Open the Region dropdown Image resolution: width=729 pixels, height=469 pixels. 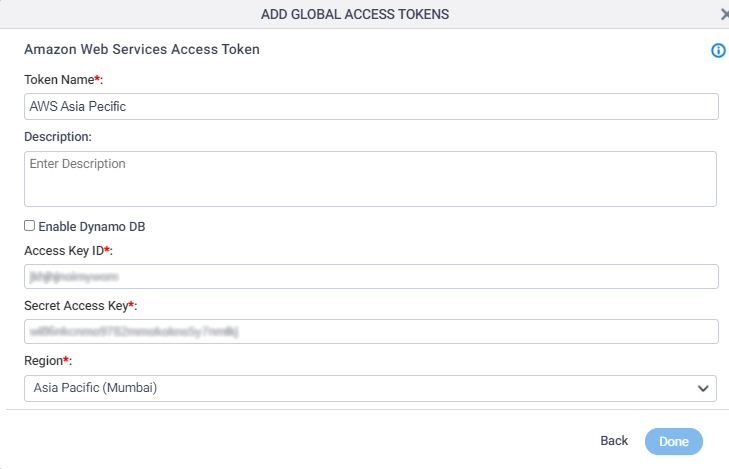pyautogui.click(x=370, y=388)
